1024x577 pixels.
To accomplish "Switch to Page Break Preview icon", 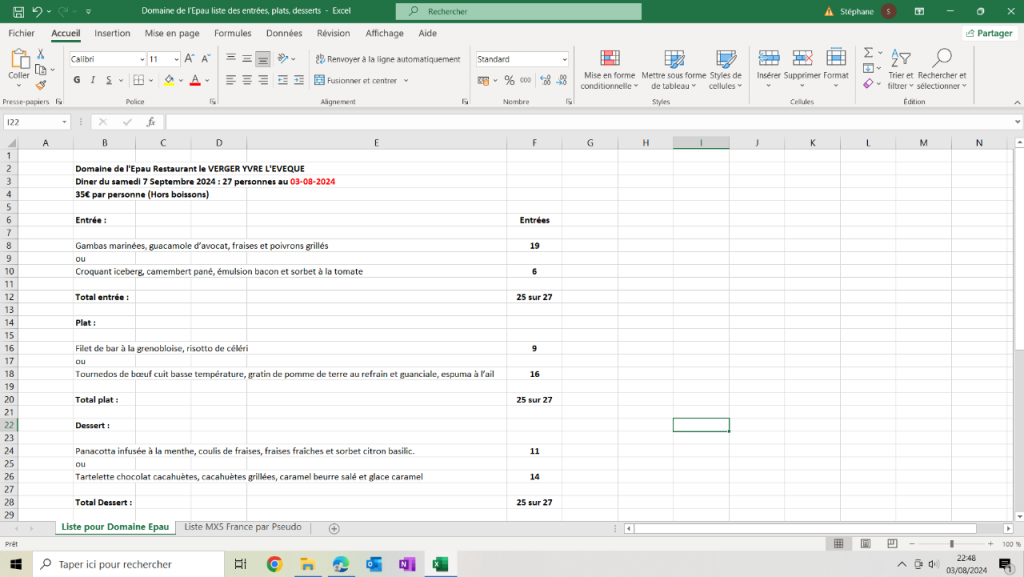I will click(892, 544).
